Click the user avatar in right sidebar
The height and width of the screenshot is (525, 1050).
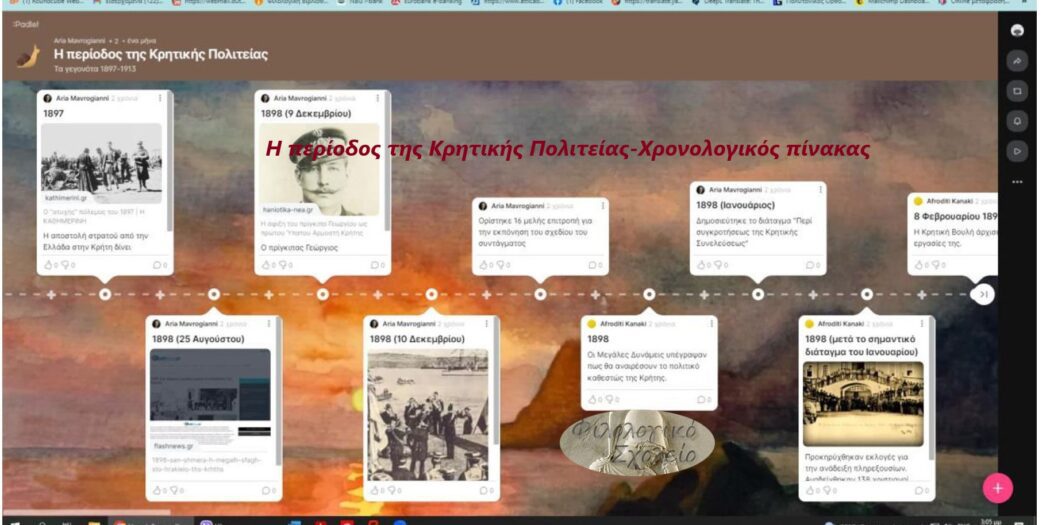(x=1017, y=30)
